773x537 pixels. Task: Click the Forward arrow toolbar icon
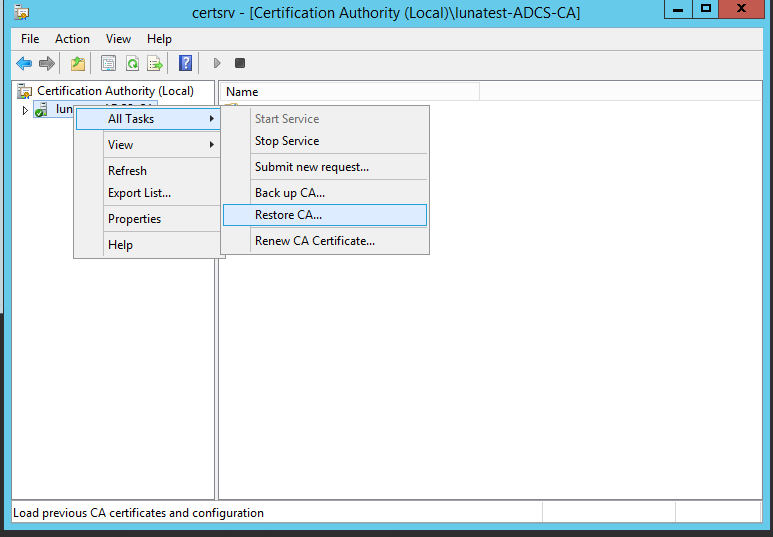47,63
